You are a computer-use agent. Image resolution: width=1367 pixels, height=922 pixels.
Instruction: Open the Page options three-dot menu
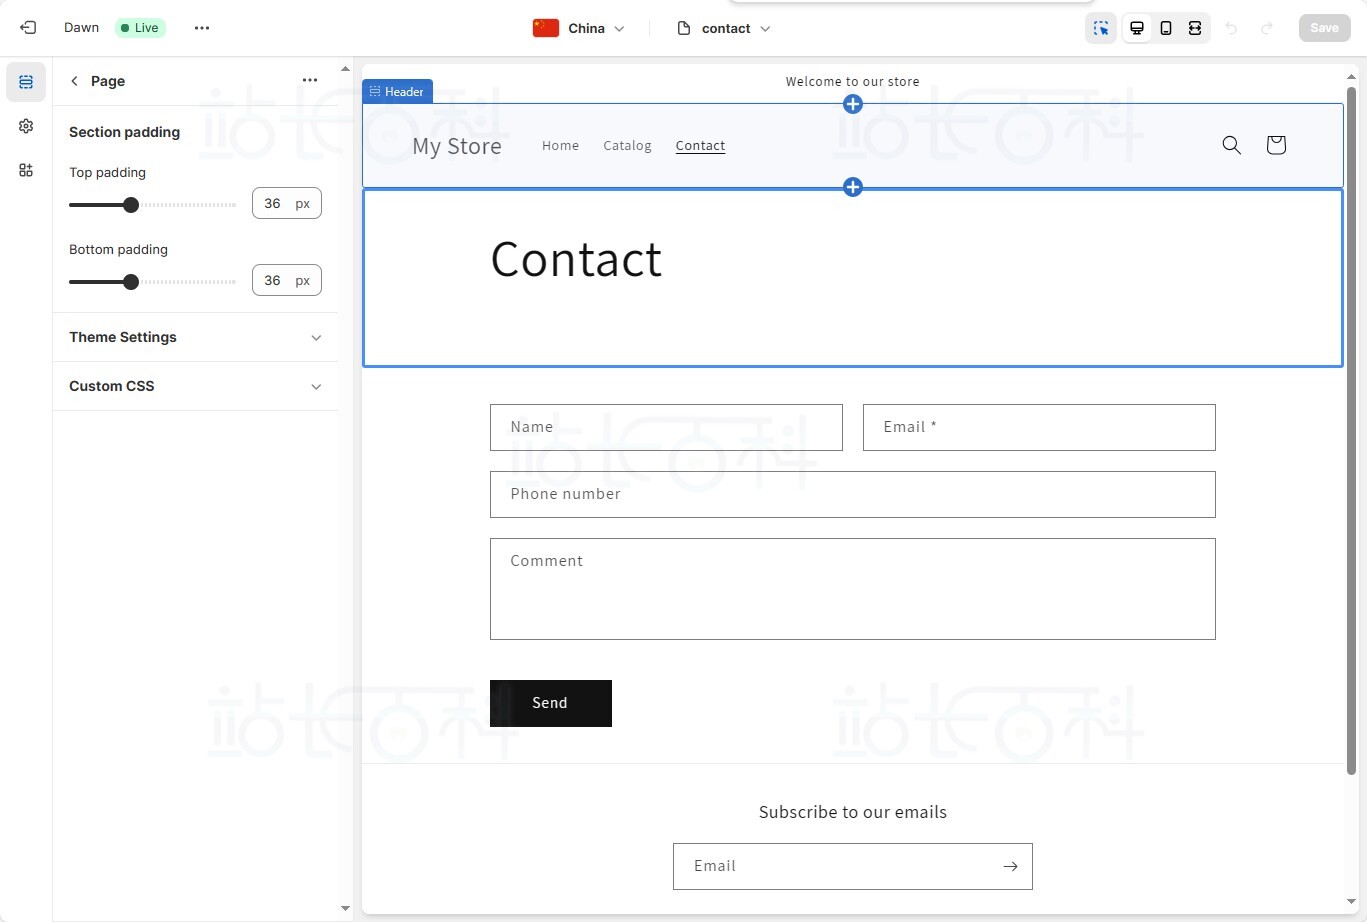pyautogui.click(x=310, y=80)
